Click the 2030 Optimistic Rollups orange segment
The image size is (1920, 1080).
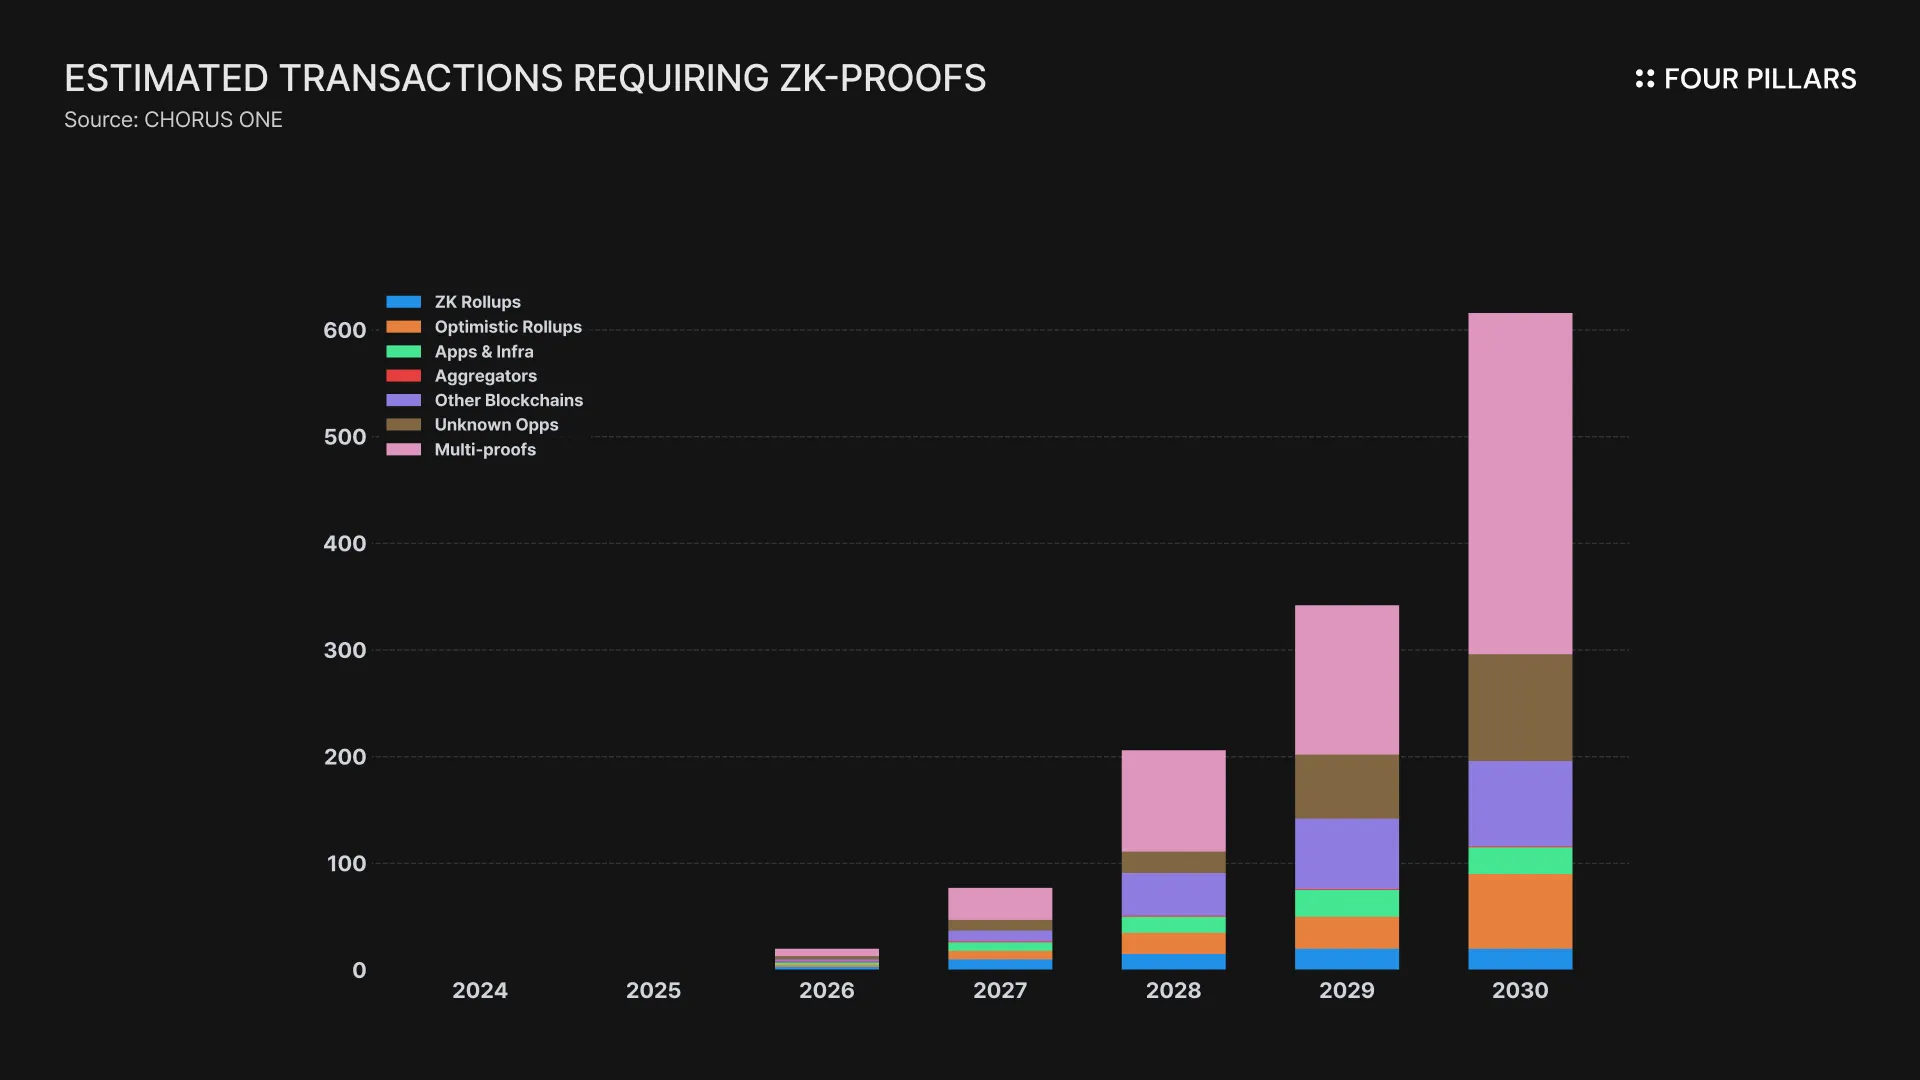click(1520, 911)
